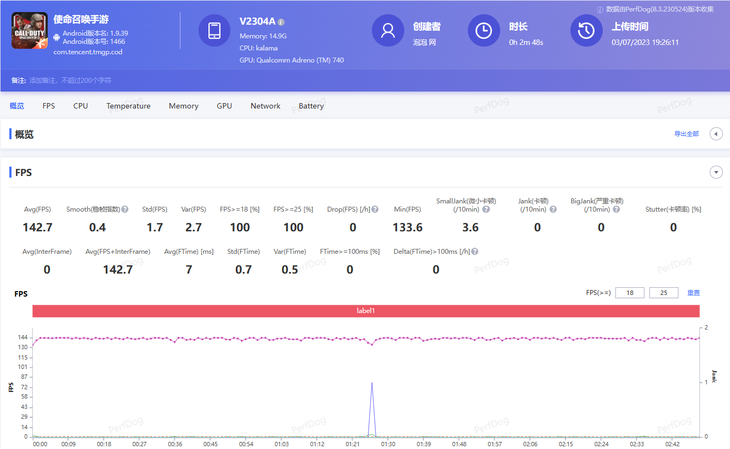Click the remarks note input field
The height and width of the screenshot is (449, 730).
point(70,79)
